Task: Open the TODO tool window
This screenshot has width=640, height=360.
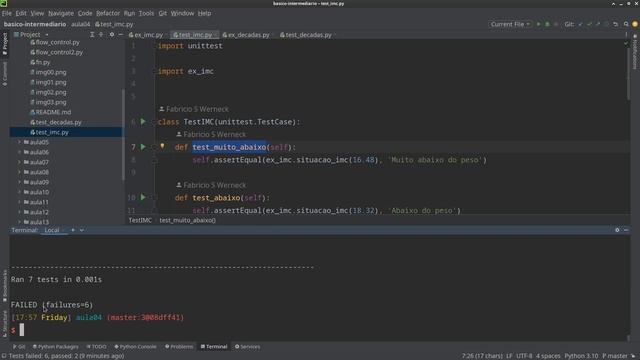Action: tap(96, 347)
